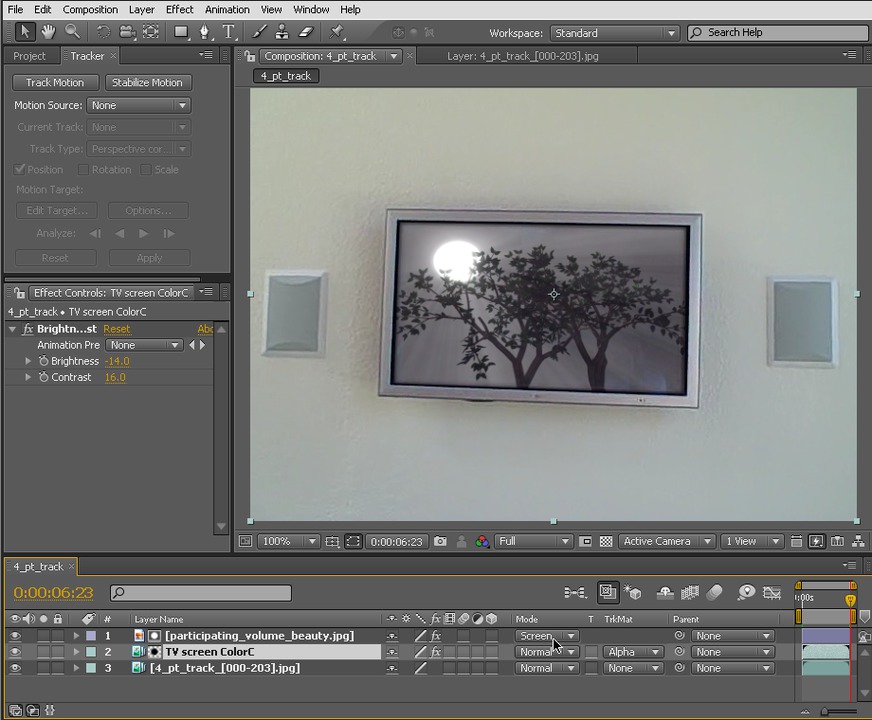Select the Horizontal Type tool

(228, 32)
